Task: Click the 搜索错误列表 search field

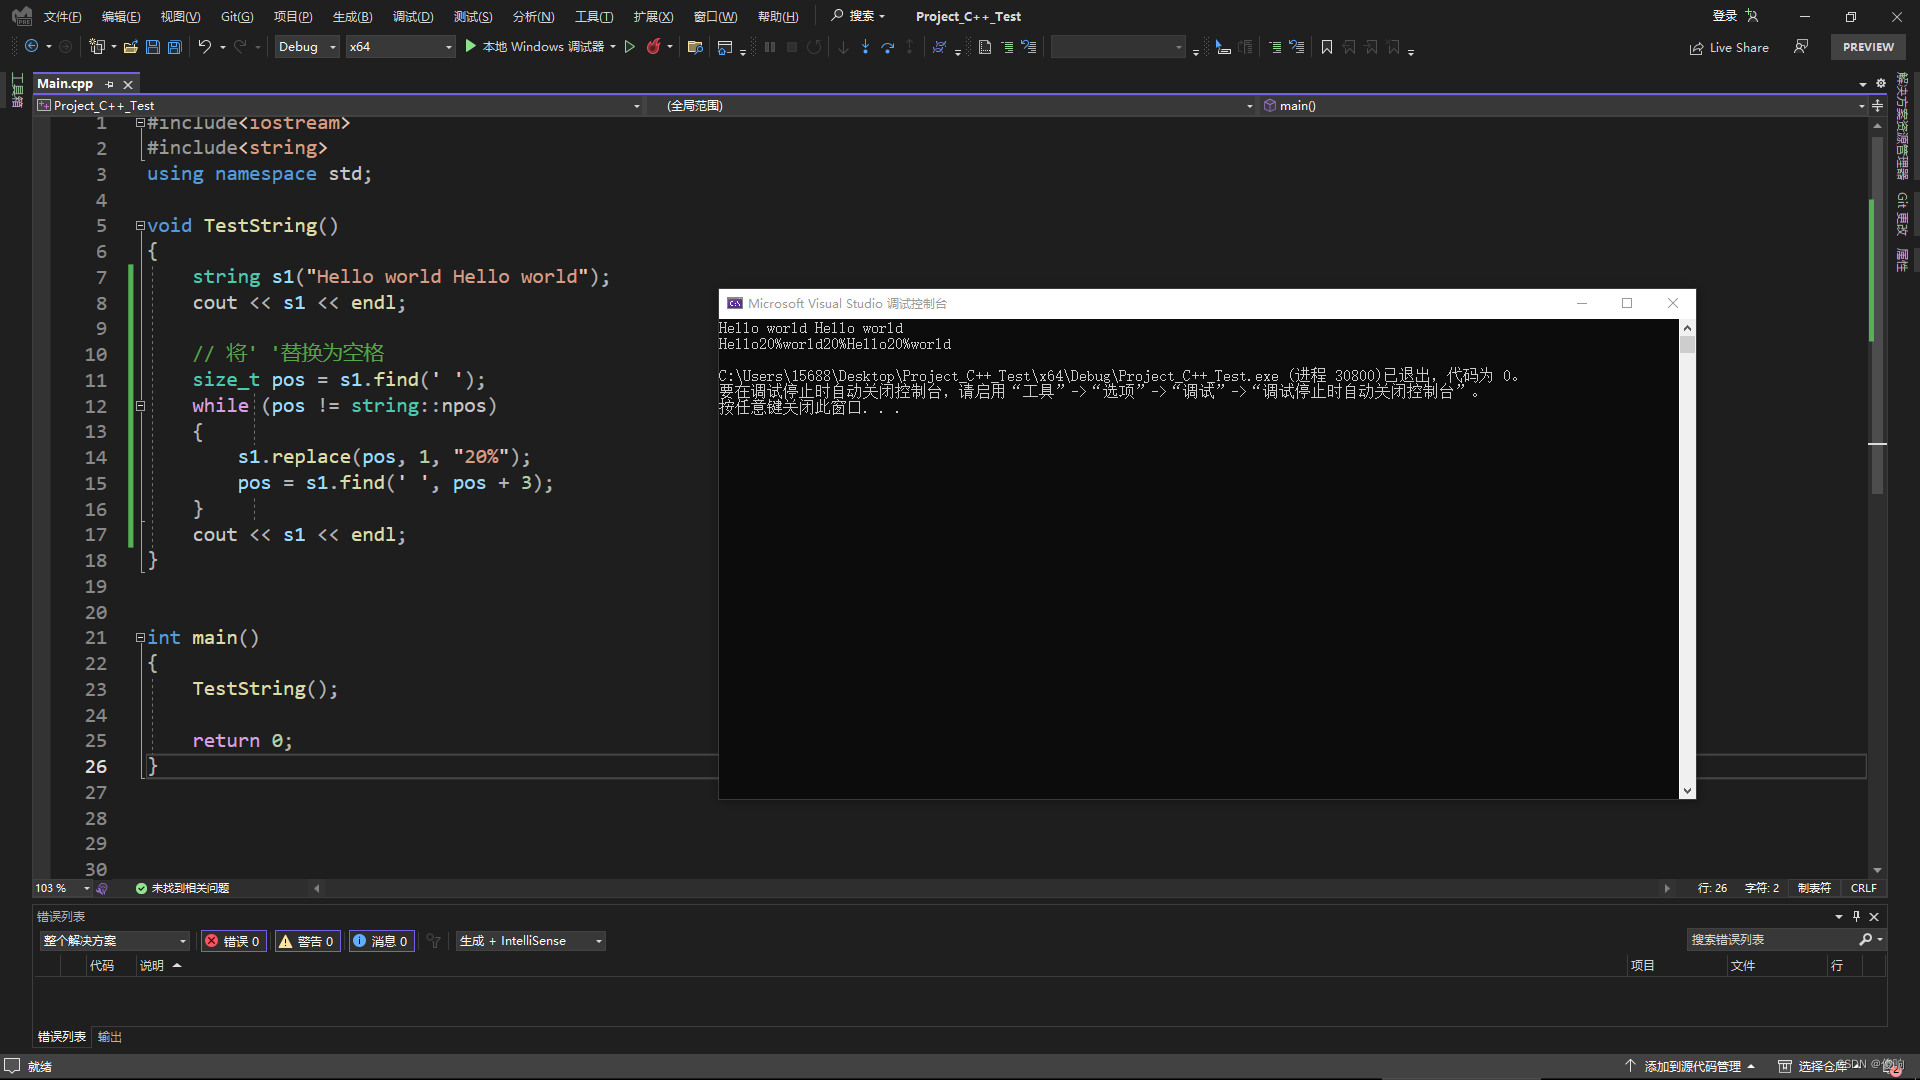Action: tap(1771, 940)
